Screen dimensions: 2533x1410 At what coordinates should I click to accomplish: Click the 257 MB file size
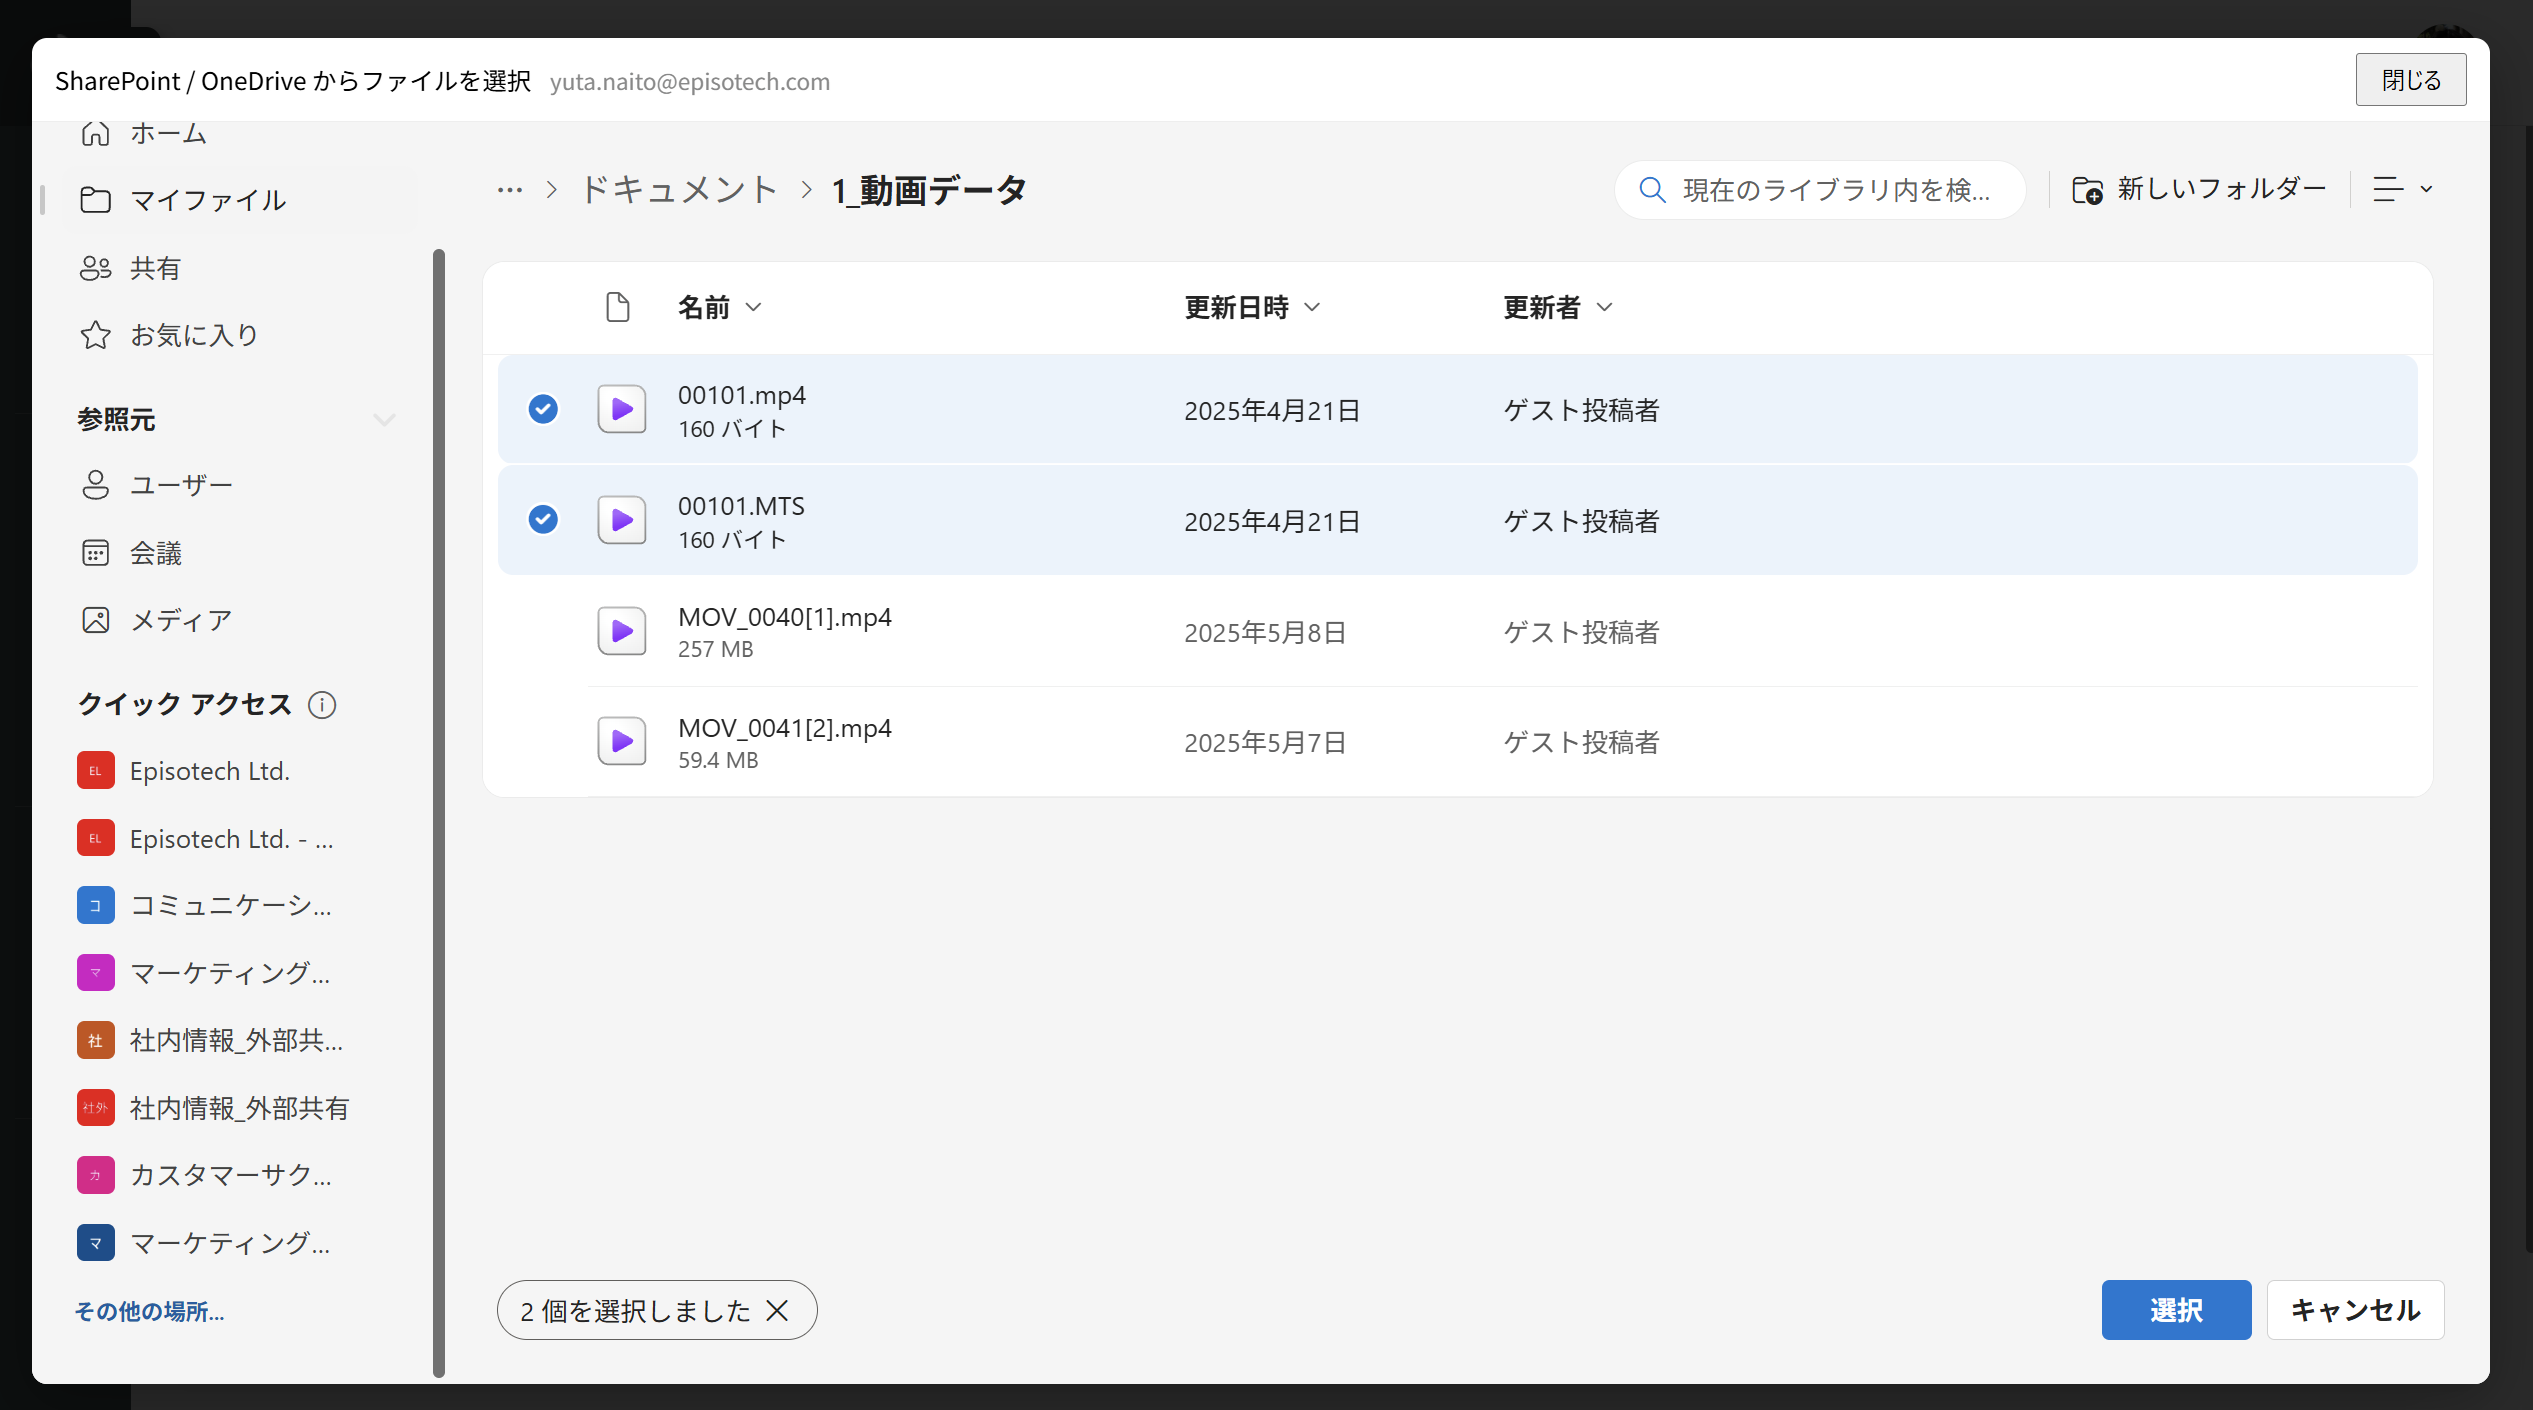(x=716, y=649)
